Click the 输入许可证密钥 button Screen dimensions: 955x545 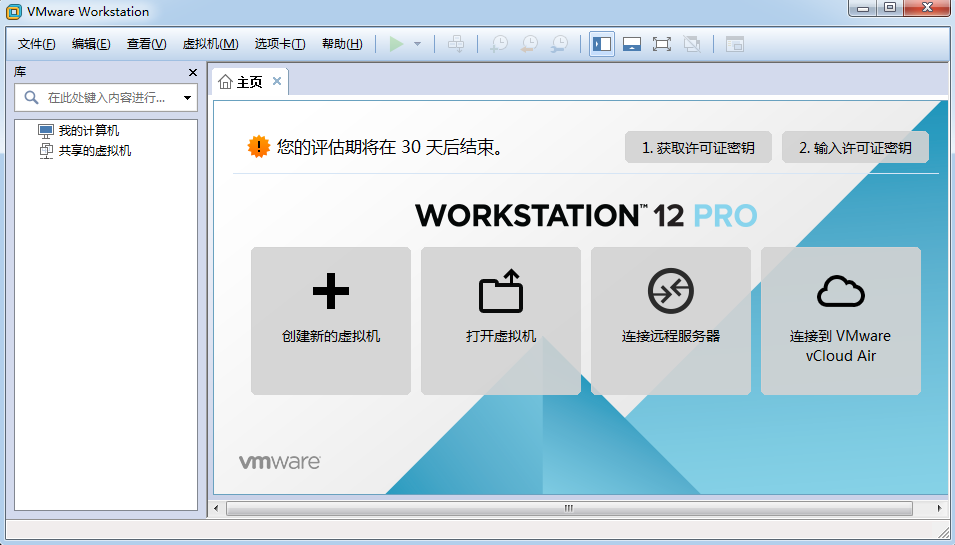point(855,148)
